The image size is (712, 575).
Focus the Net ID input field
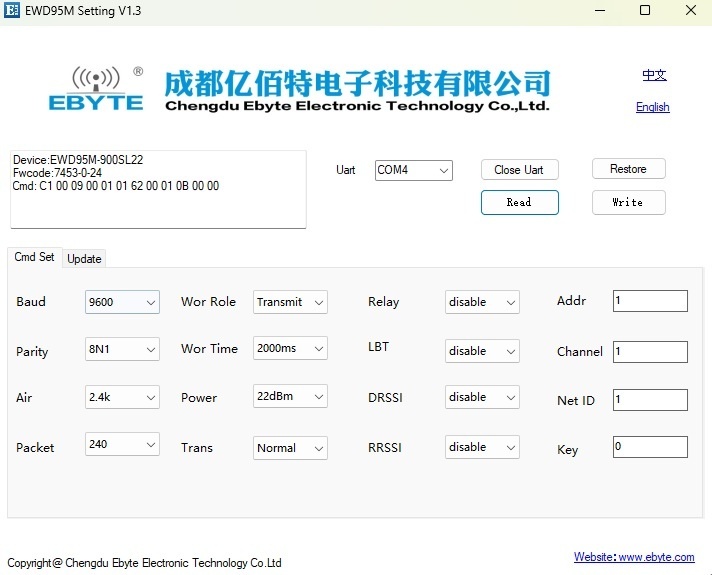click(650, 400)
